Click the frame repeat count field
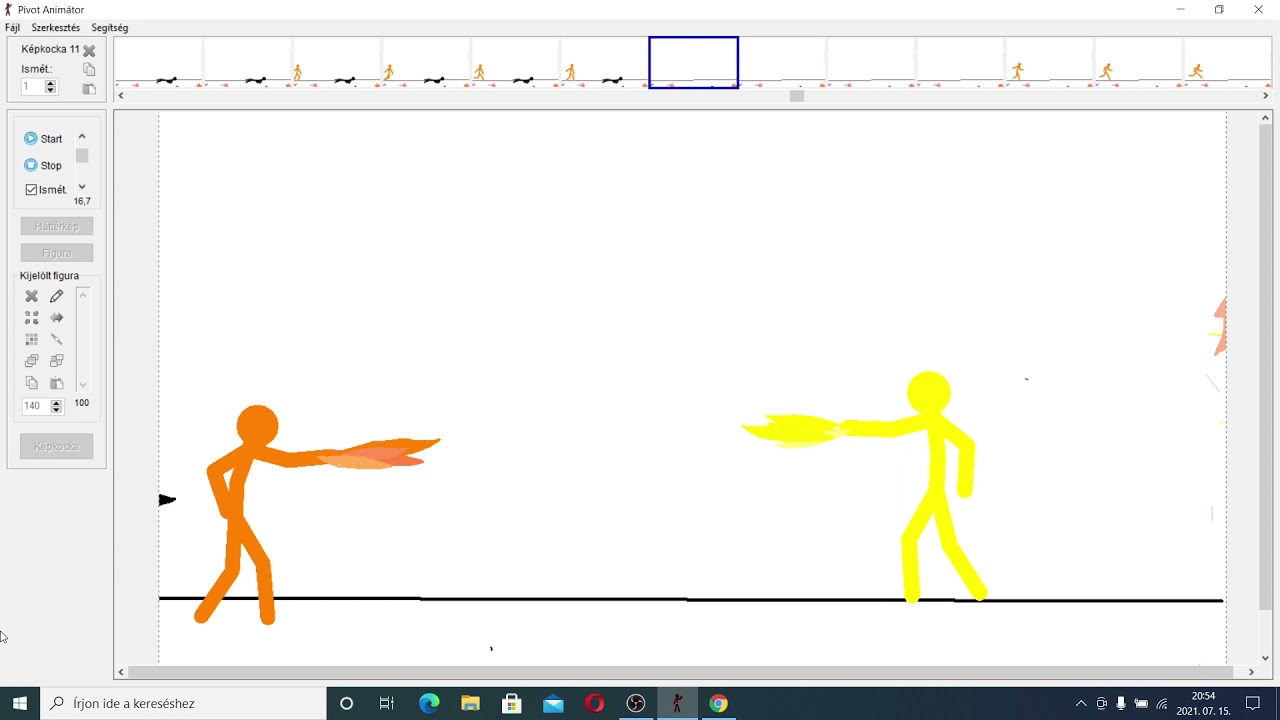 click(x=33, y=87)
